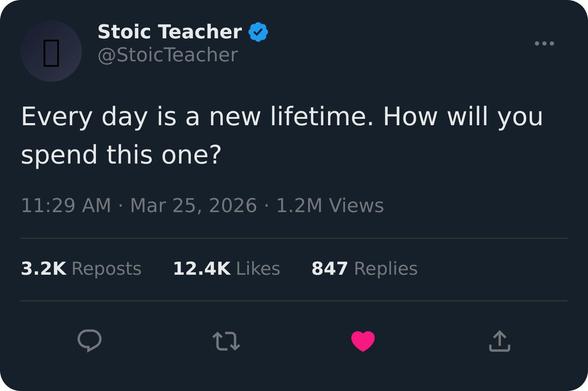Open the Stoic Teacher display name
The width and height of the screenshot is (588, 391).
click(x=170, y=31)
